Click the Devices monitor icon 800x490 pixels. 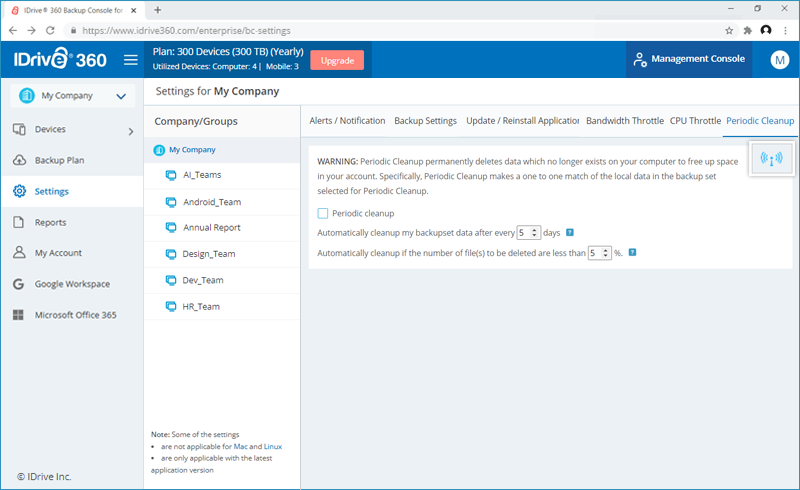click(19, 129)
